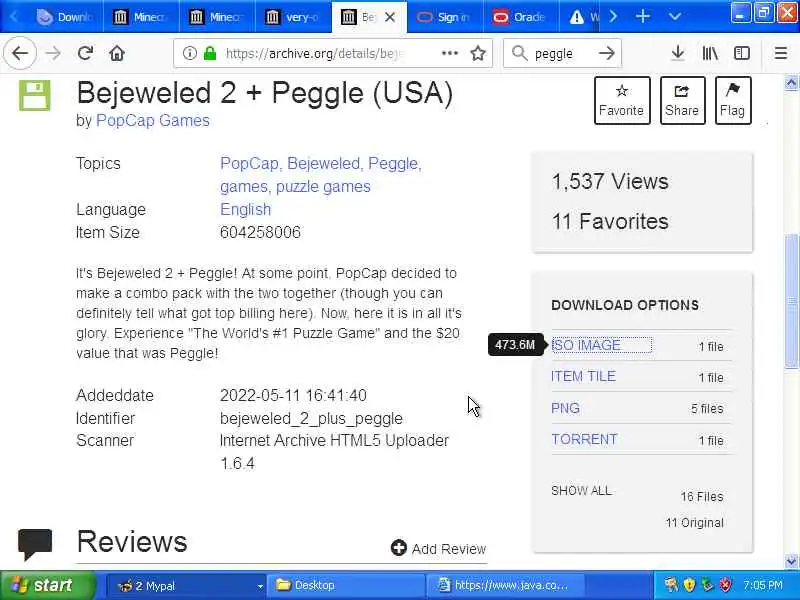This screenshot has height=600, width=800.
Task: Reload the current page
Action: pos(85,53)
